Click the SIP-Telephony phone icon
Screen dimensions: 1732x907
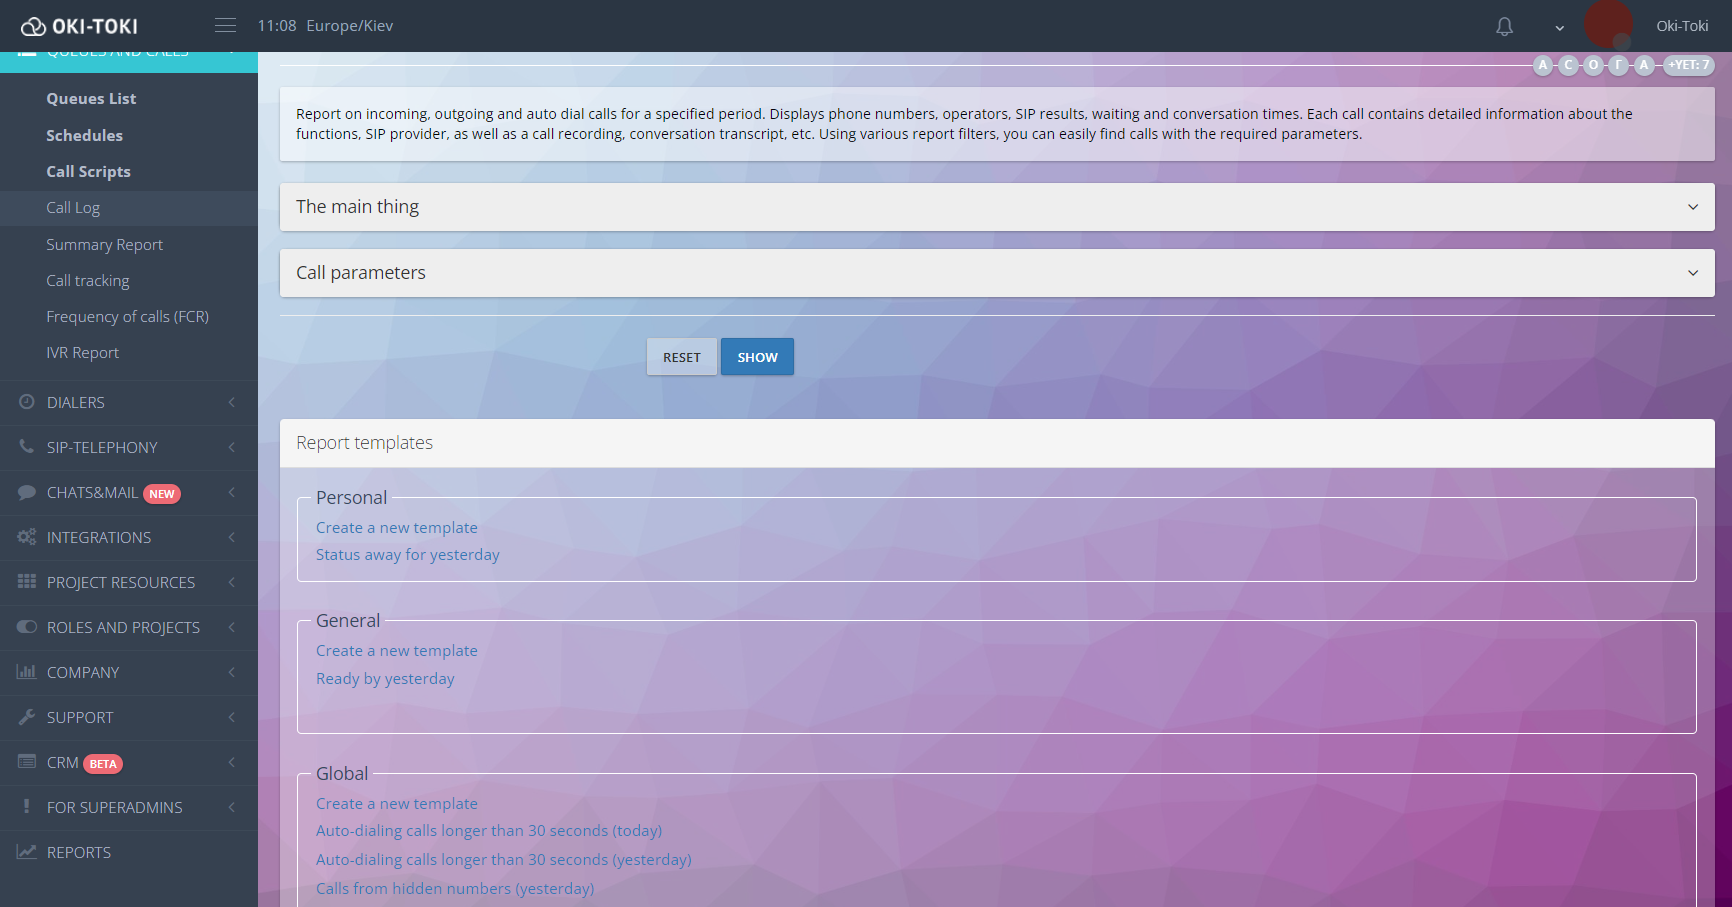click(27, 447)
